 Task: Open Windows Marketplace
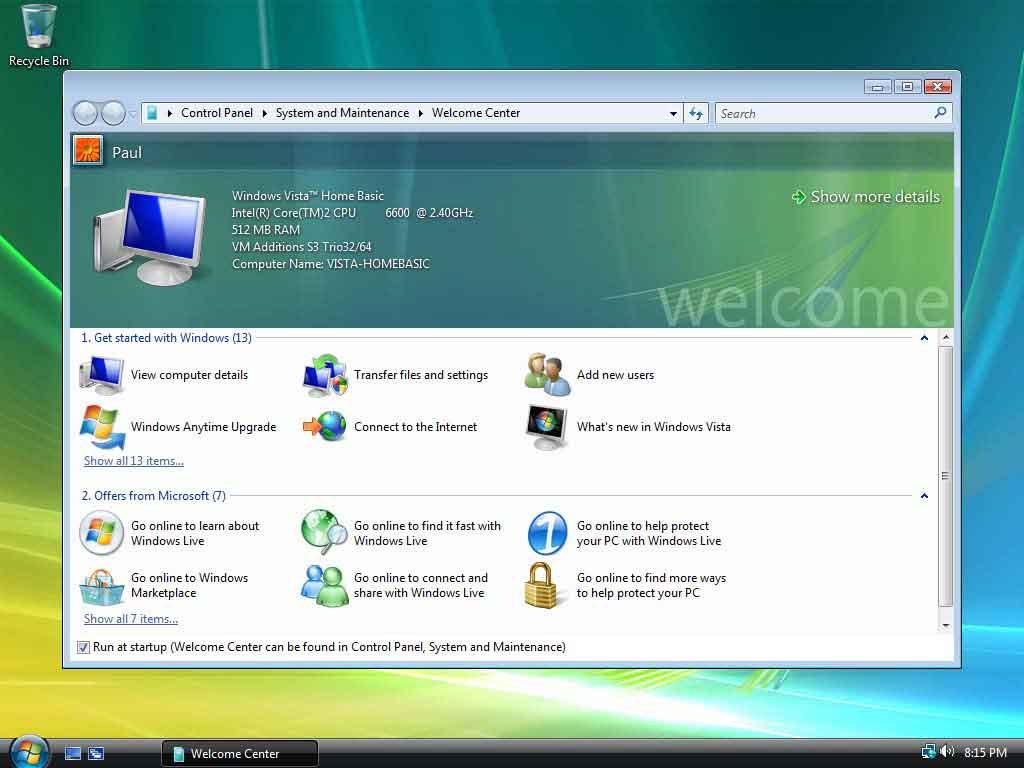click(100, 585)
